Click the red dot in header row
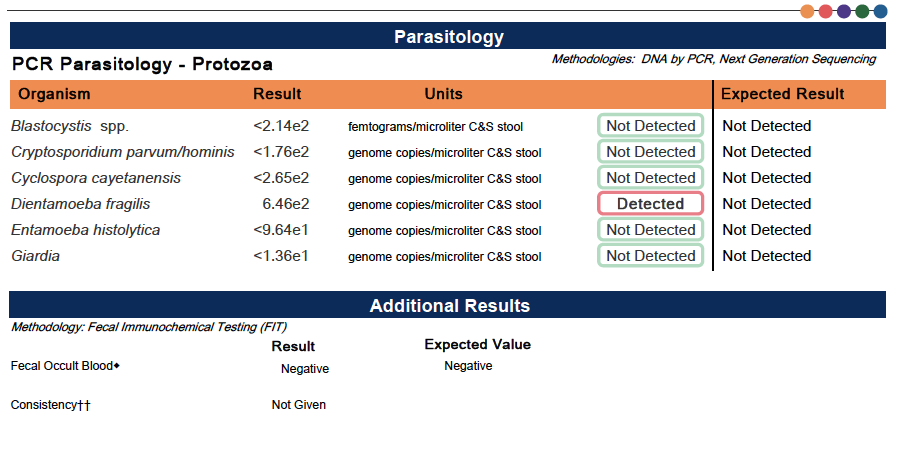This screenshot has height=456, width=906. point(826,11)
